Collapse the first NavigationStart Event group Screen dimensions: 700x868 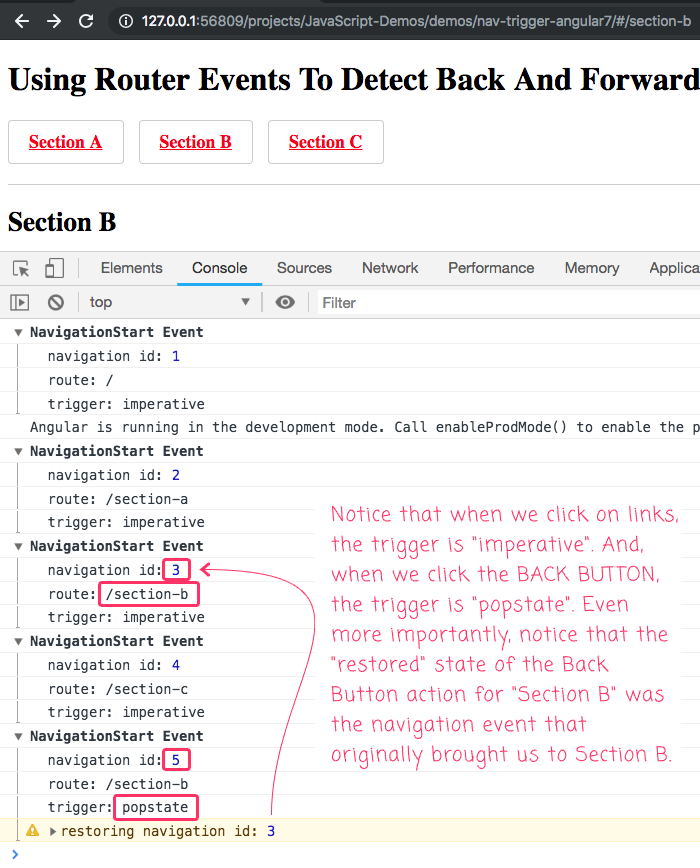(x=19, y=332)
